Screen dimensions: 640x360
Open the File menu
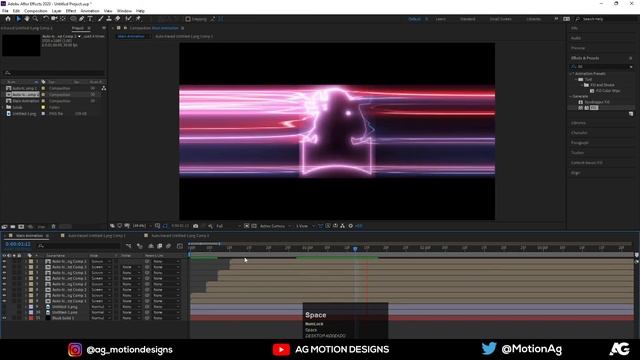[5, 11]
